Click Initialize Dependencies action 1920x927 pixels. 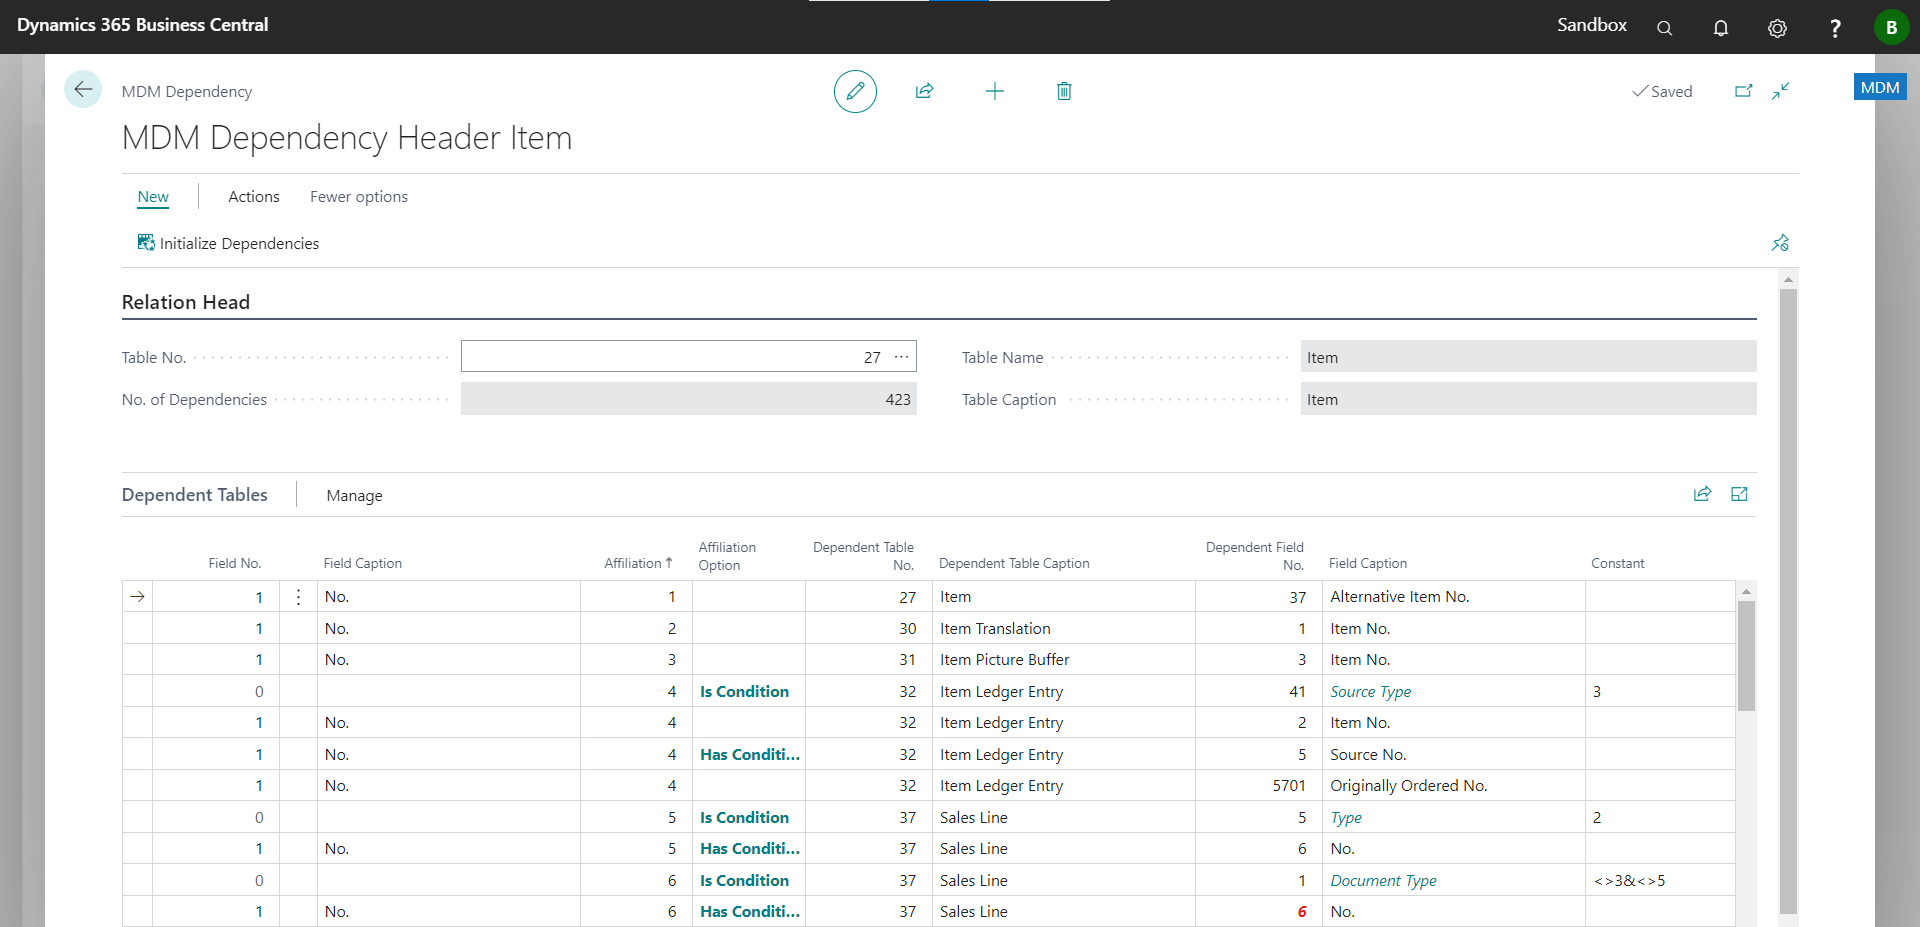(x=228, y=243)
